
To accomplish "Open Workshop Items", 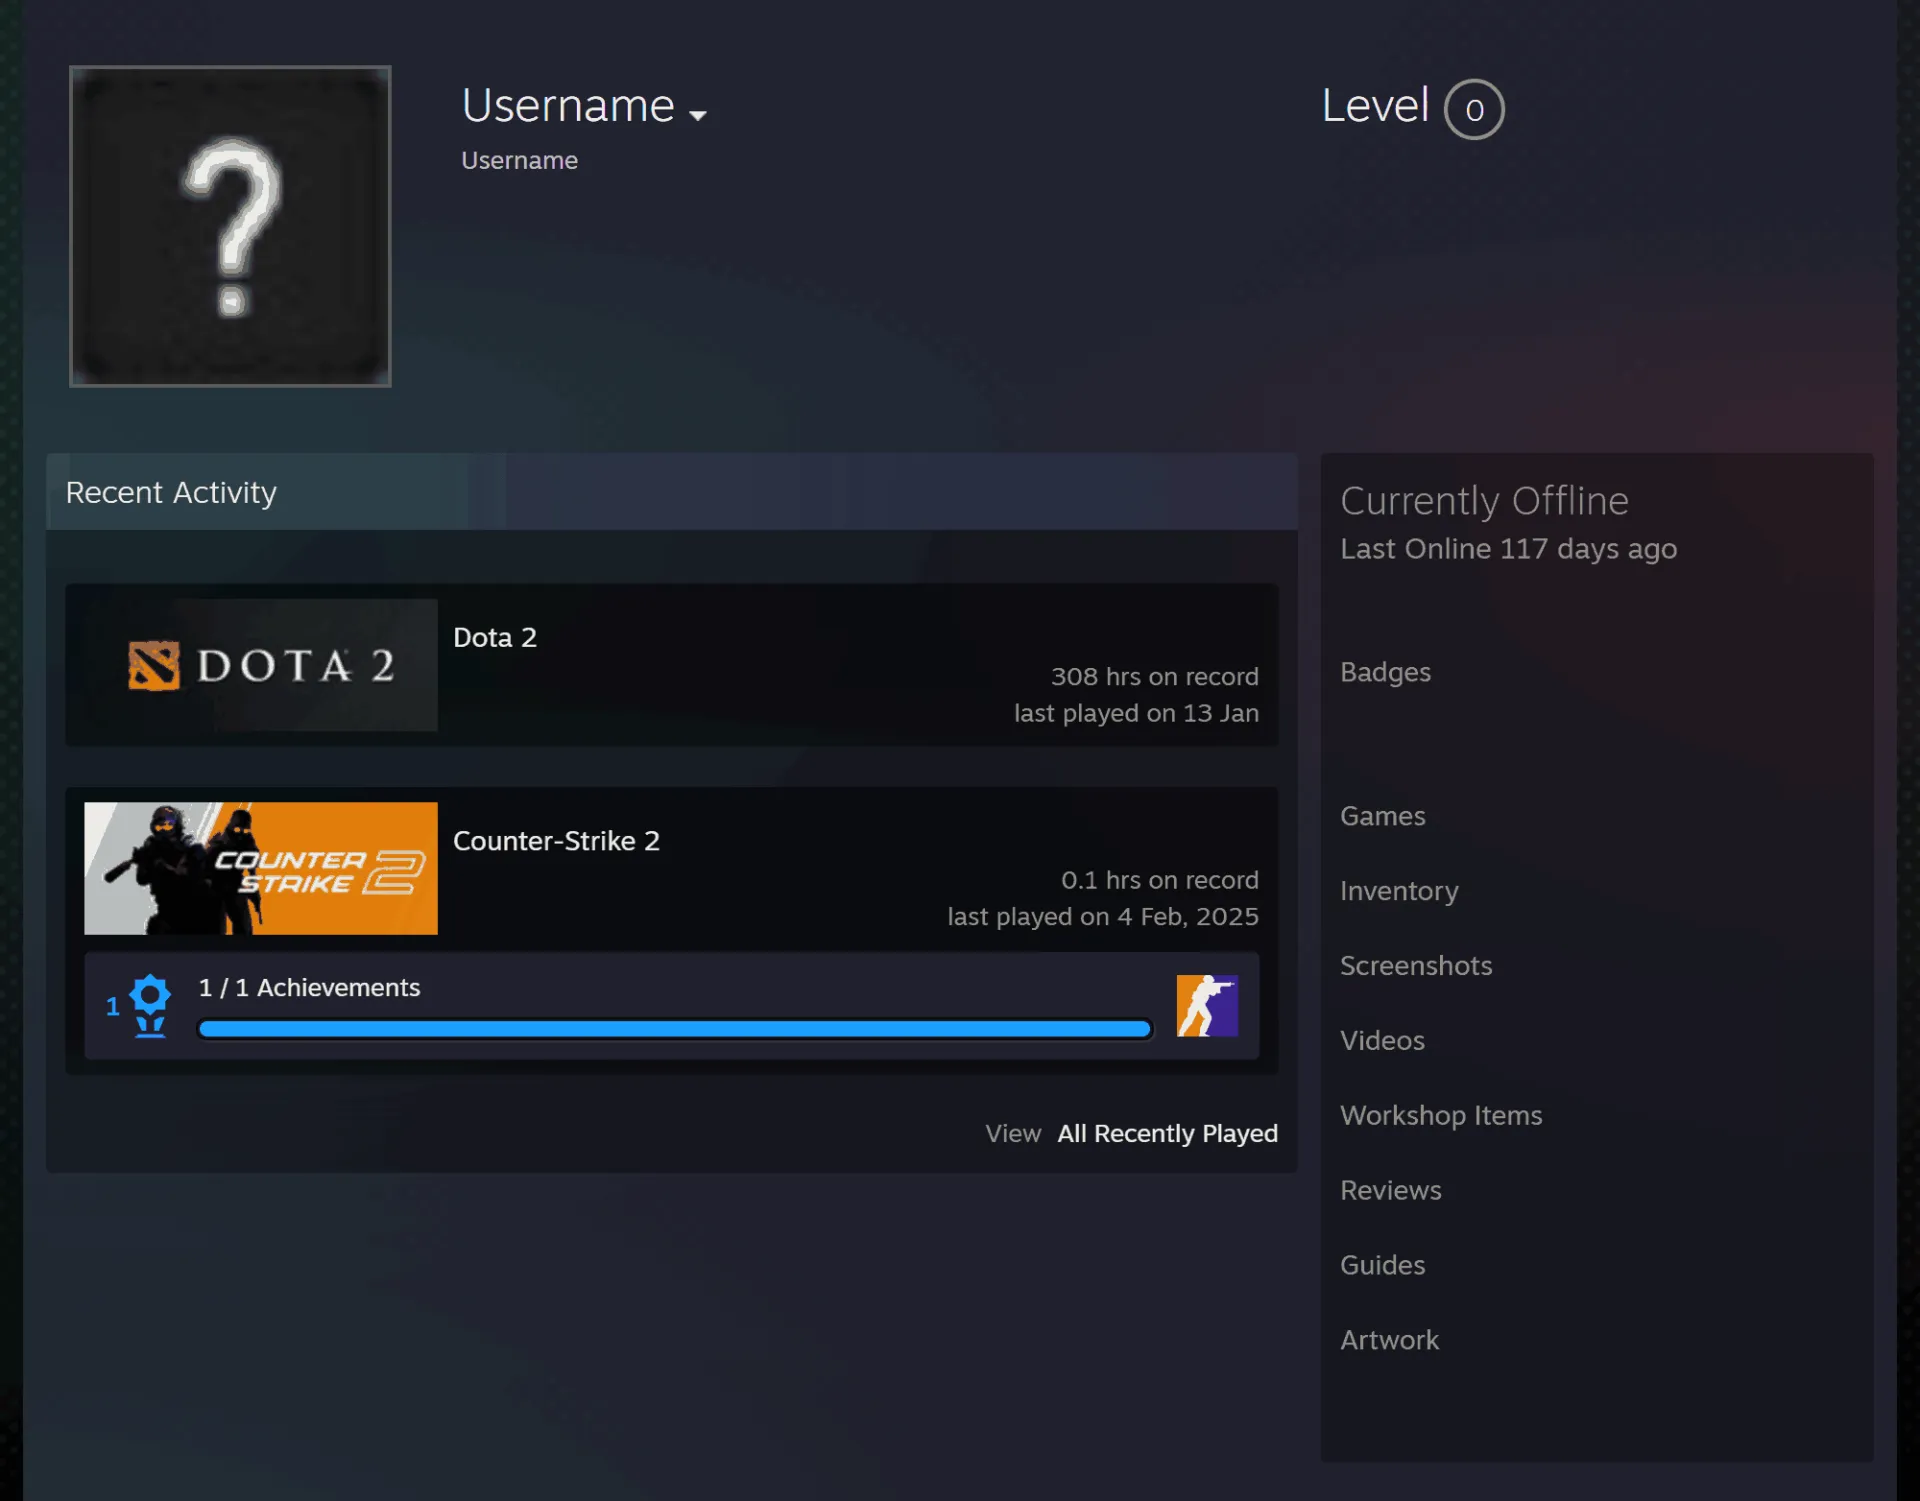I will tap(1441, 1116).
